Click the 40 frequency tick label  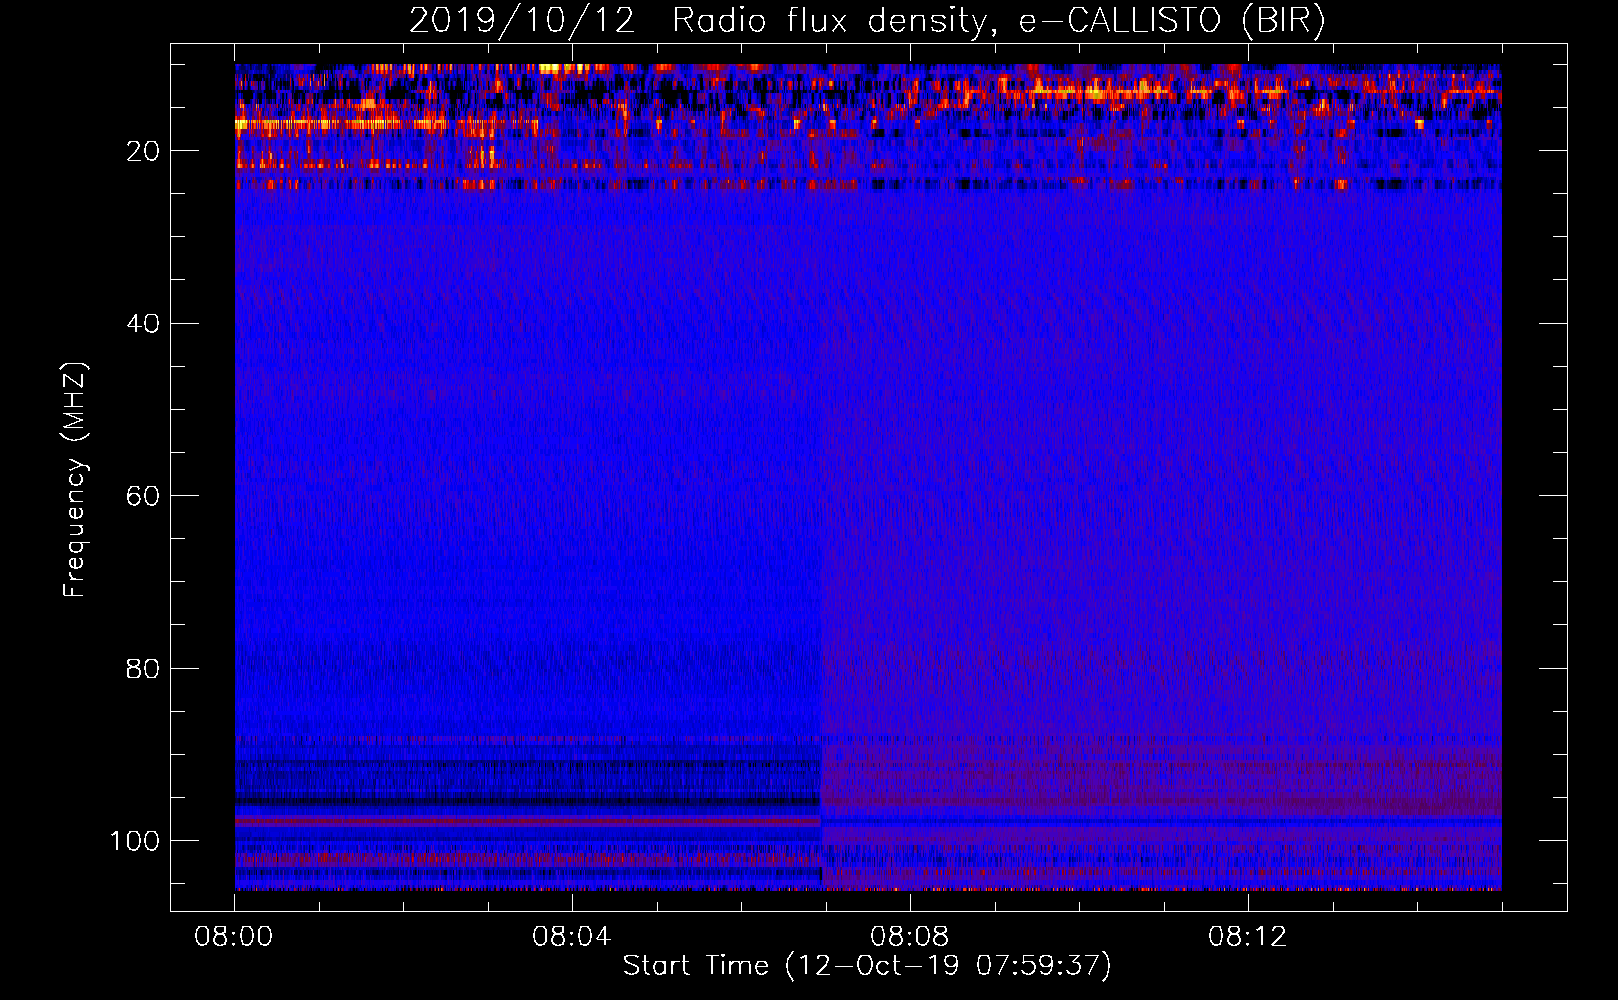tap(144, 324)
